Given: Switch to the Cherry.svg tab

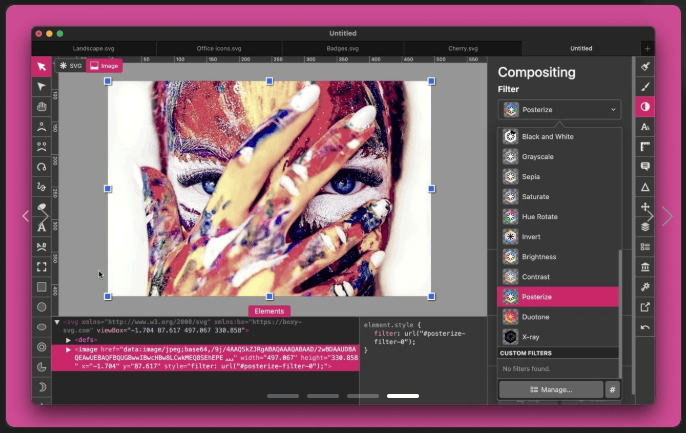Looking at the screenshot, I should click(x=463, y=49).
